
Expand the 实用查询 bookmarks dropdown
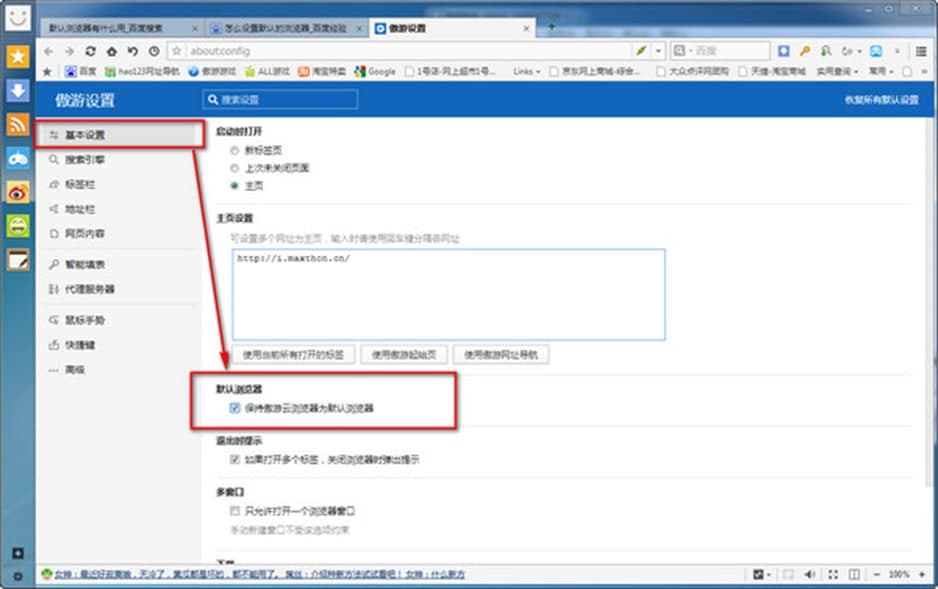(x=838, y=72)
